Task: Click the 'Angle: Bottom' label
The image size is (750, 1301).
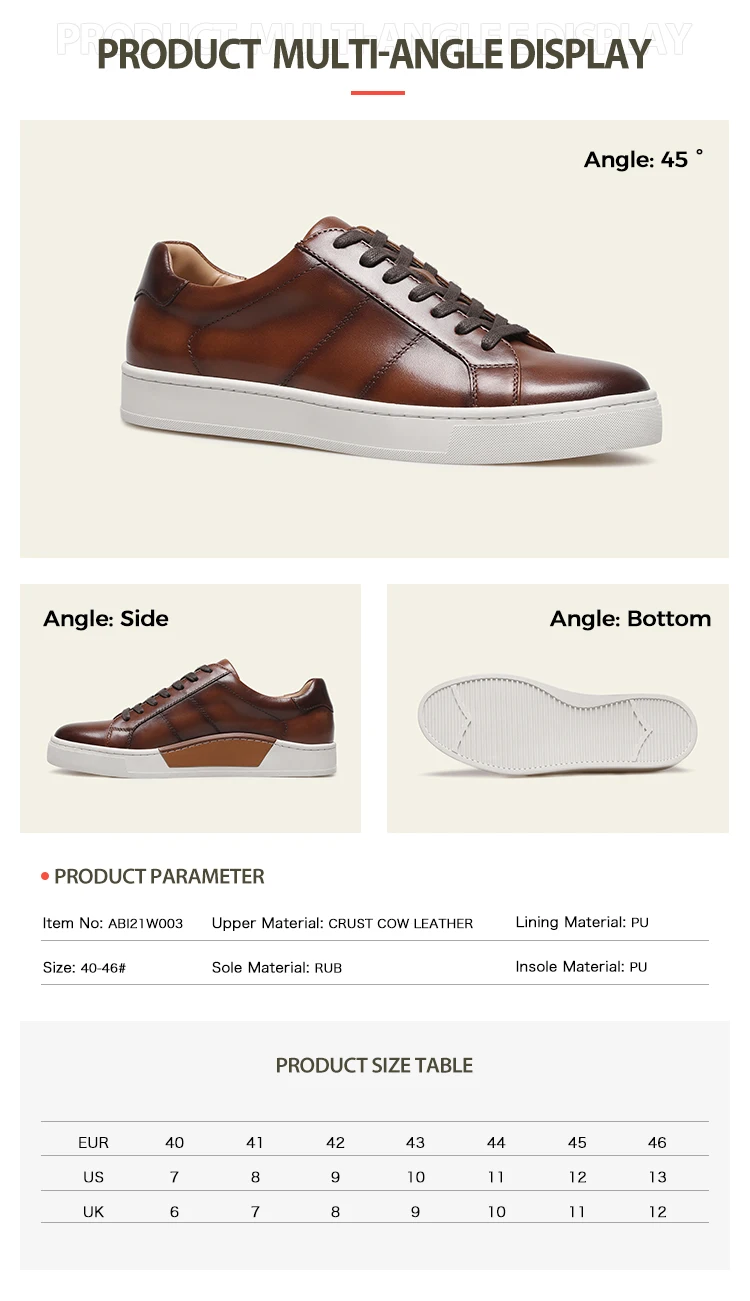Action: [630, 619]
